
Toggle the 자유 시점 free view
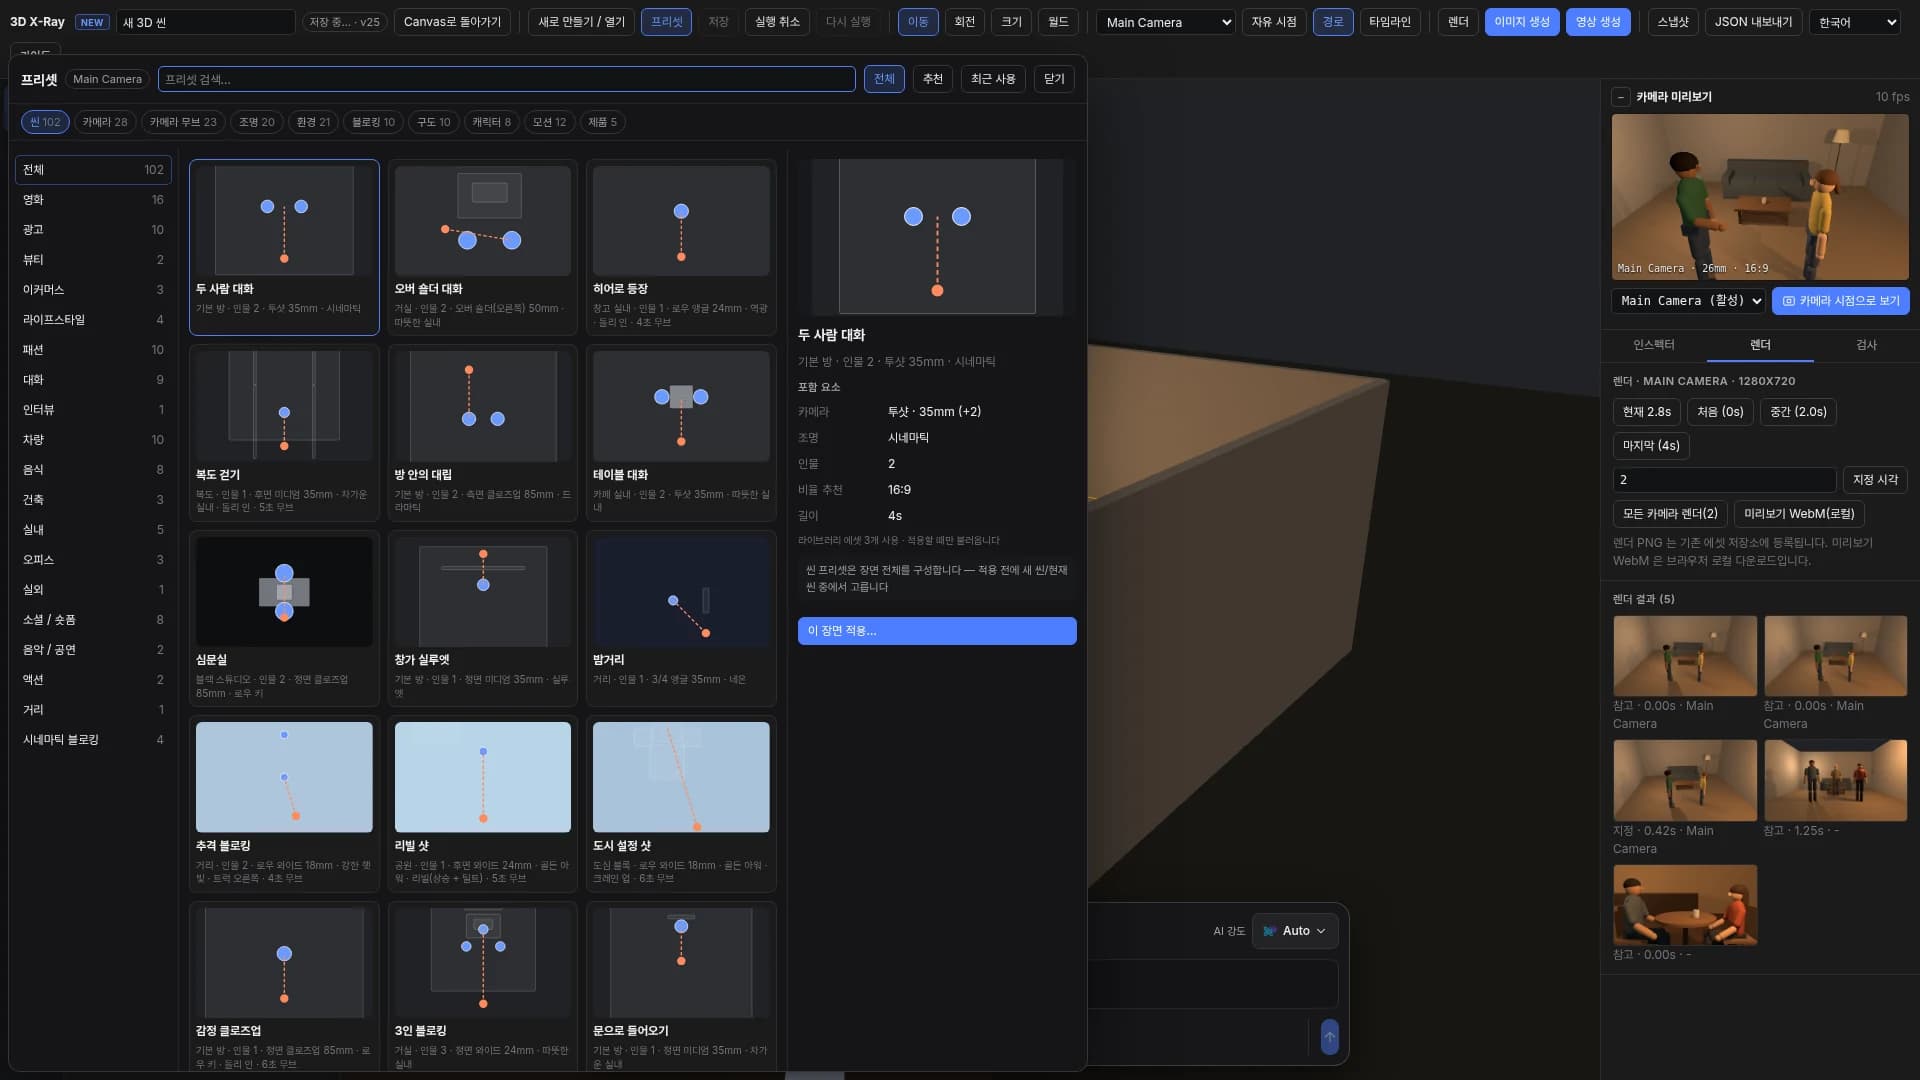pos(1274,22)
